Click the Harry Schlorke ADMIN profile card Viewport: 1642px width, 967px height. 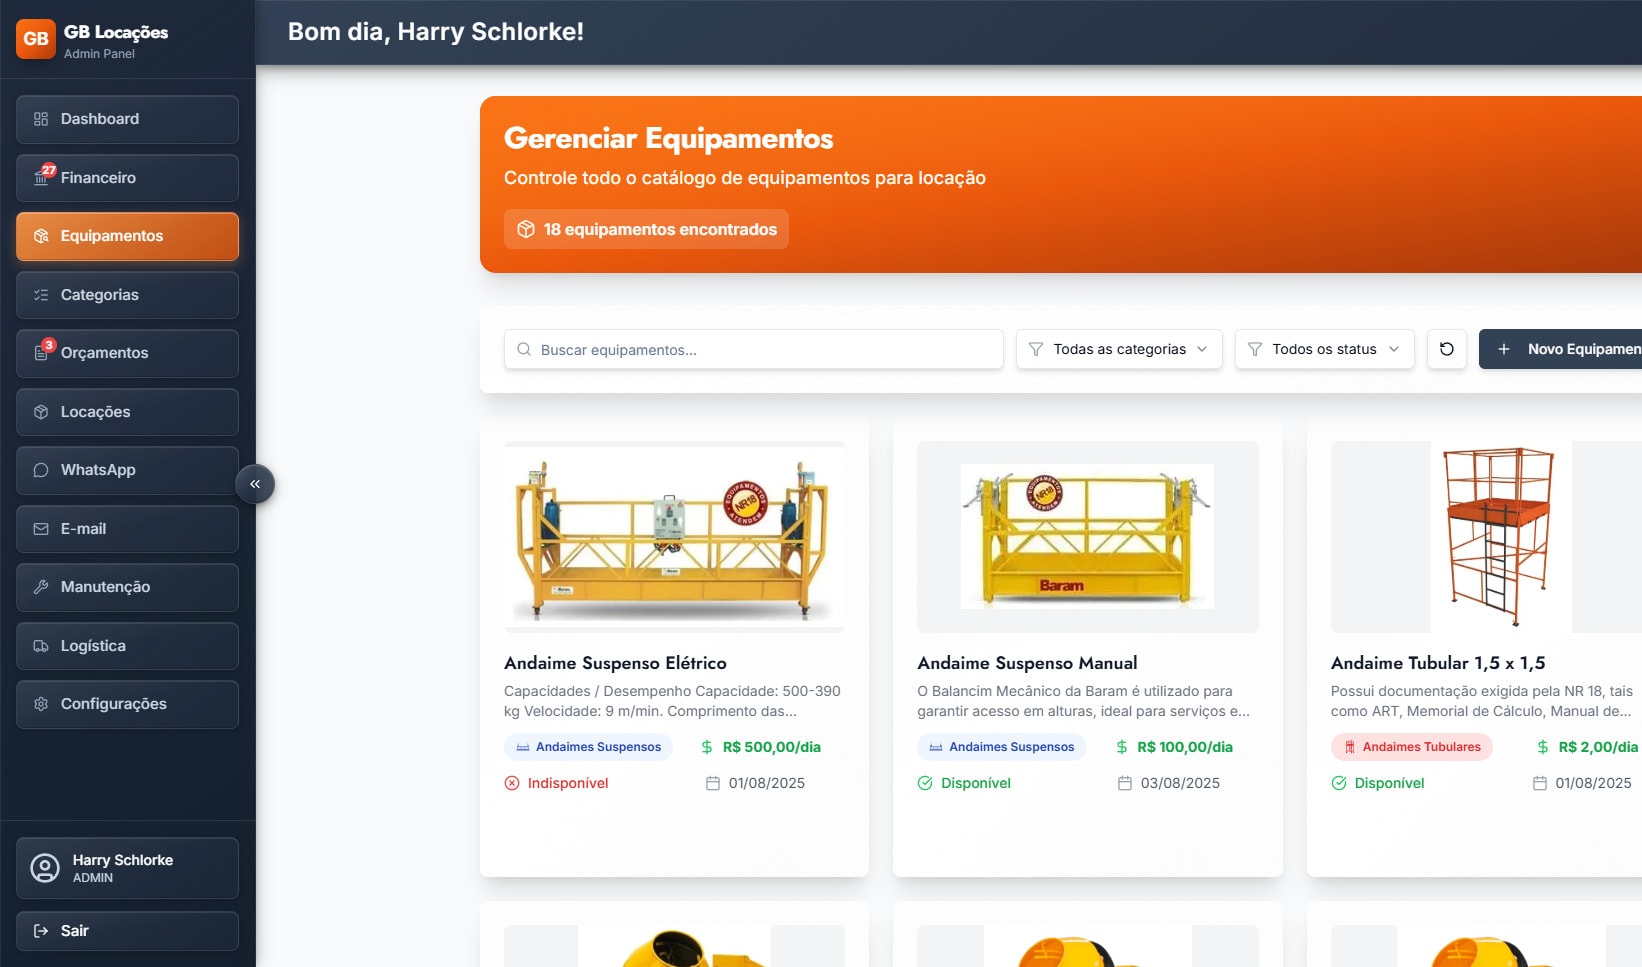[x=127, y=868]
